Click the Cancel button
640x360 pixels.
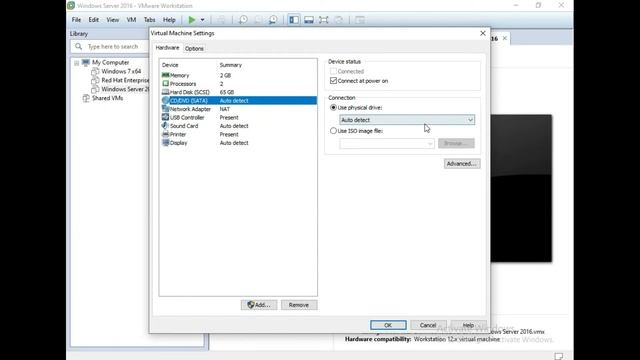(x=428, y=325)
